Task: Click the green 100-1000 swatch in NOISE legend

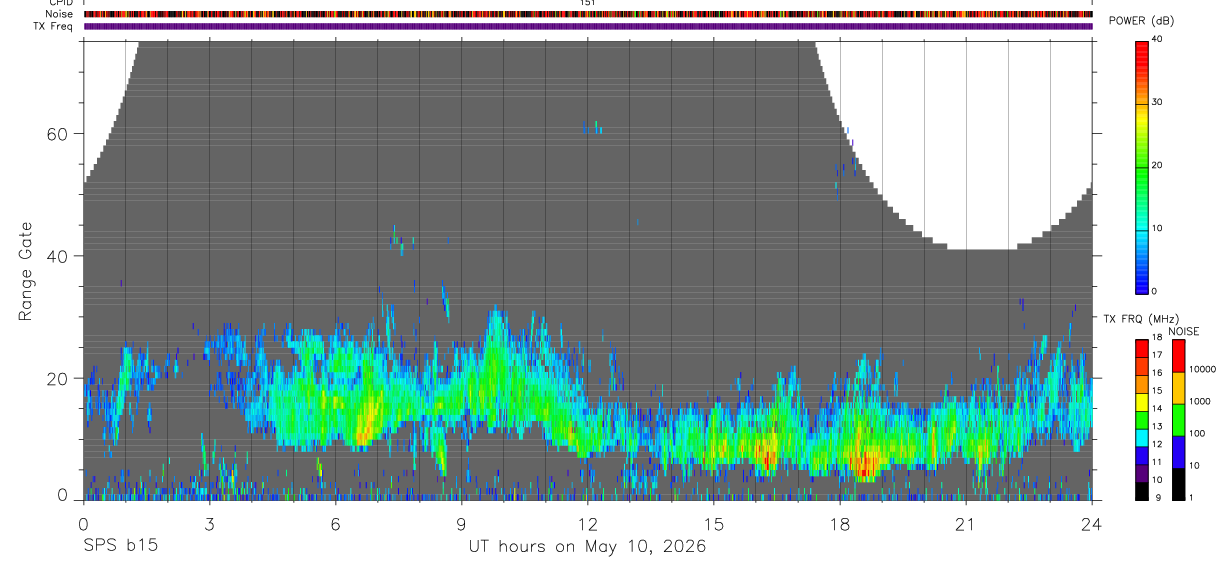Action: 1179,420
